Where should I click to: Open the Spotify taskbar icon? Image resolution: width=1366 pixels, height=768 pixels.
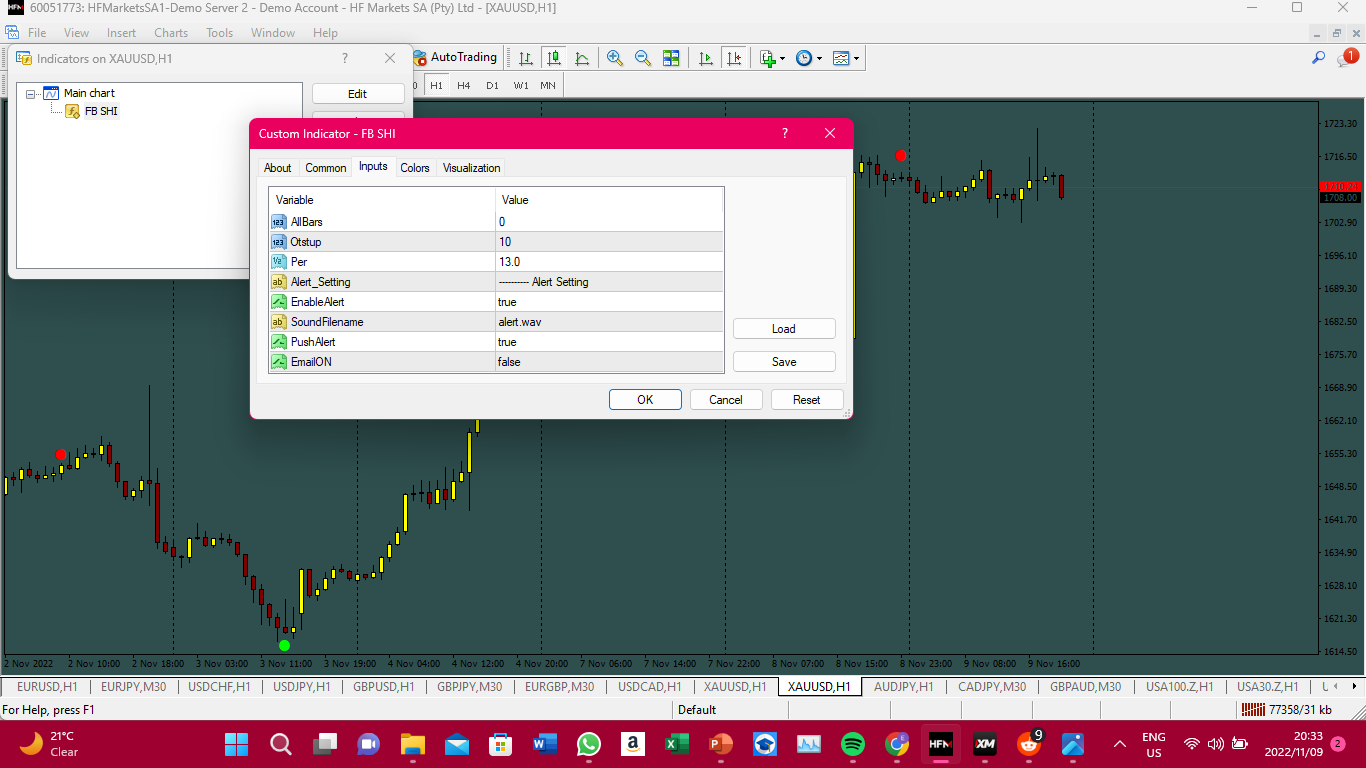pyautogui.click(x=853, y=744)
